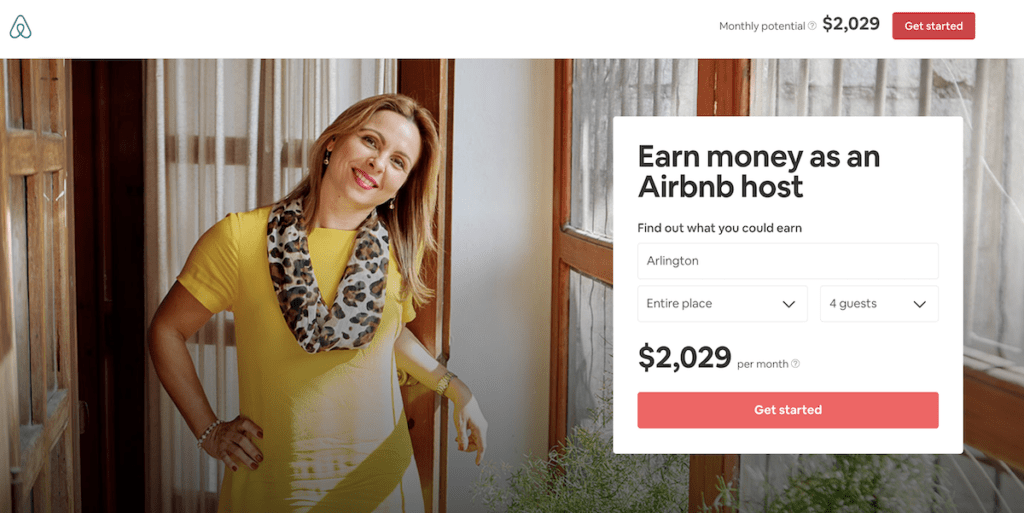Click the wide Get started button in card
Viewport: 1024px width, 513px height.
[788, 410]
